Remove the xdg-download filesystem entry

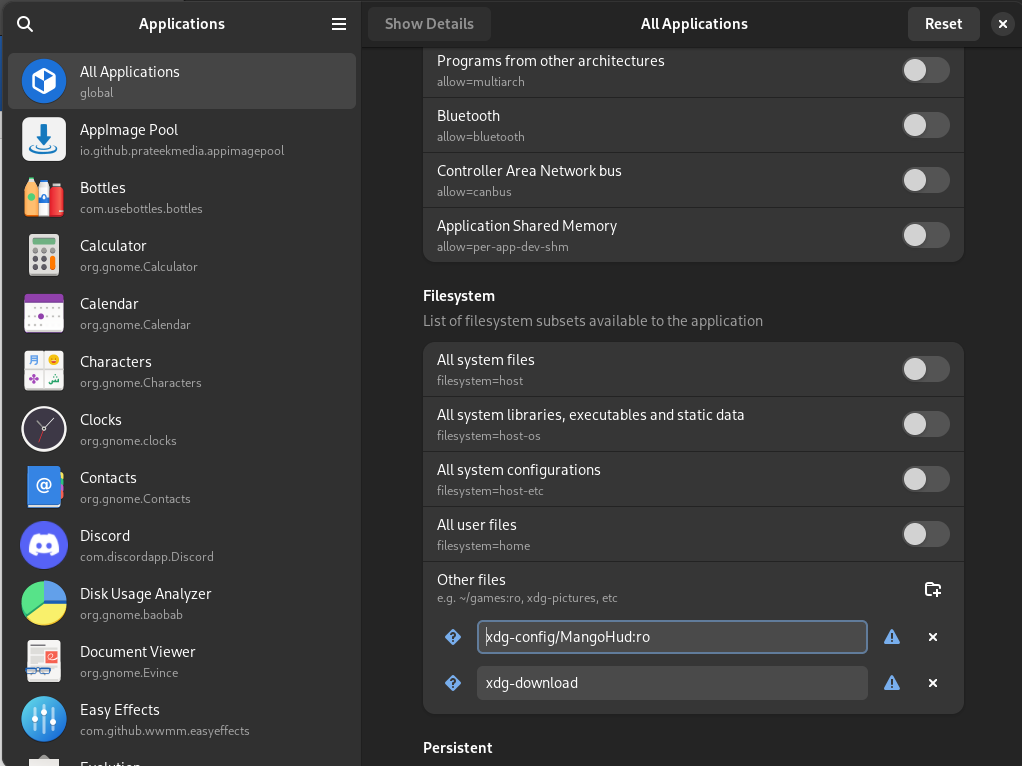[x=932, y=683]
